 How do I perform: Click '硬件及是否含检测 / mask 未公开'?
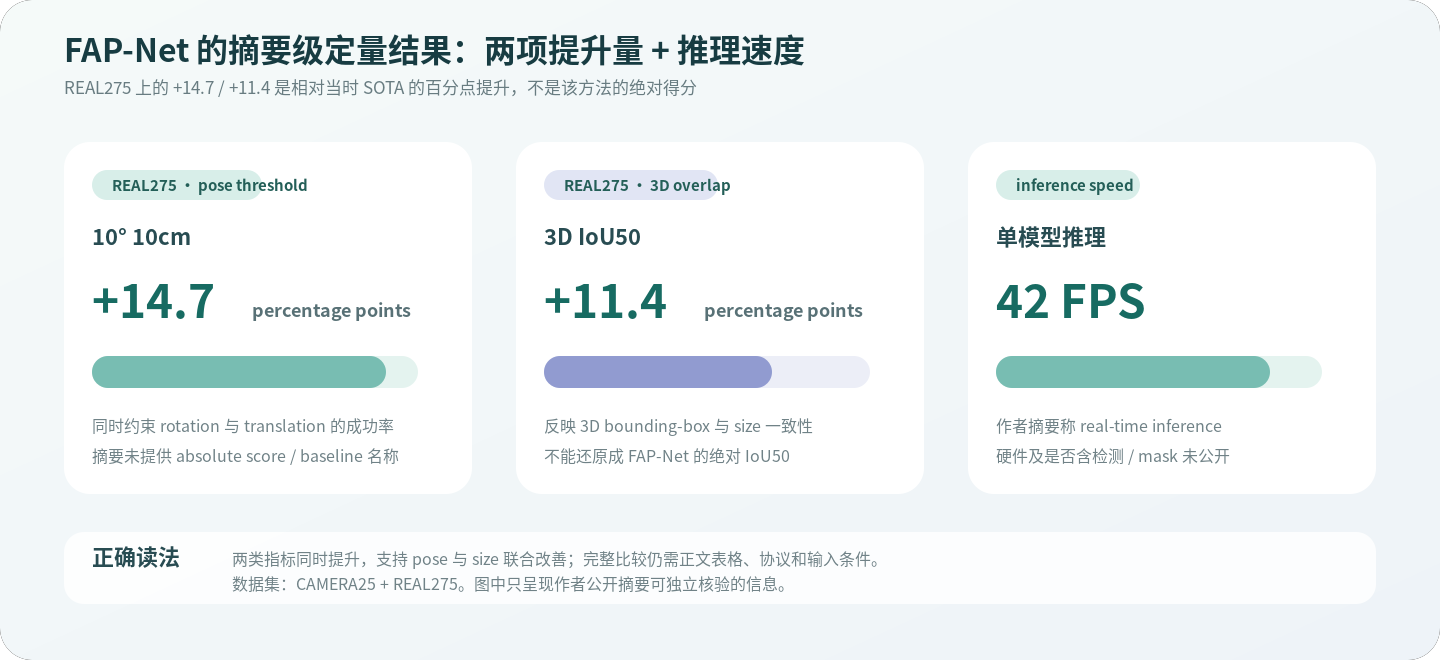coord(1113,456)
